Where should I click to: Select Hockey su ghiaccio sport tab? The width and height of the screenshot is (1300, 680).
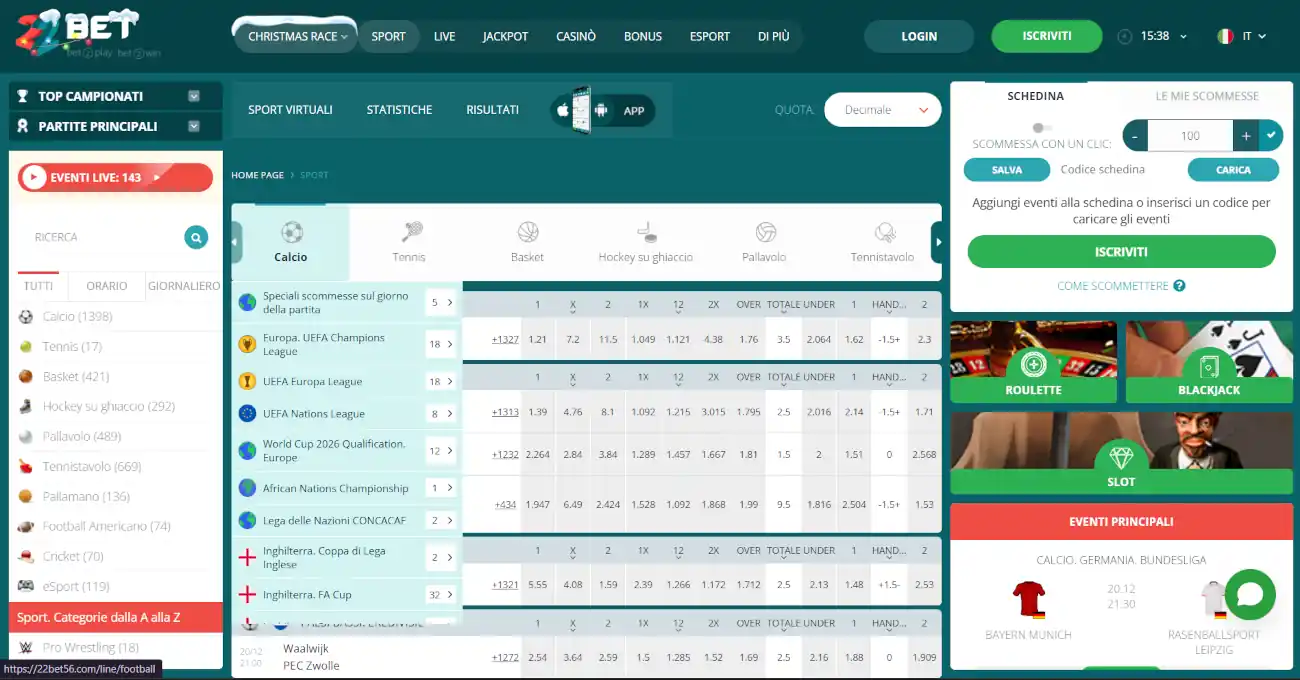point(645,243)
